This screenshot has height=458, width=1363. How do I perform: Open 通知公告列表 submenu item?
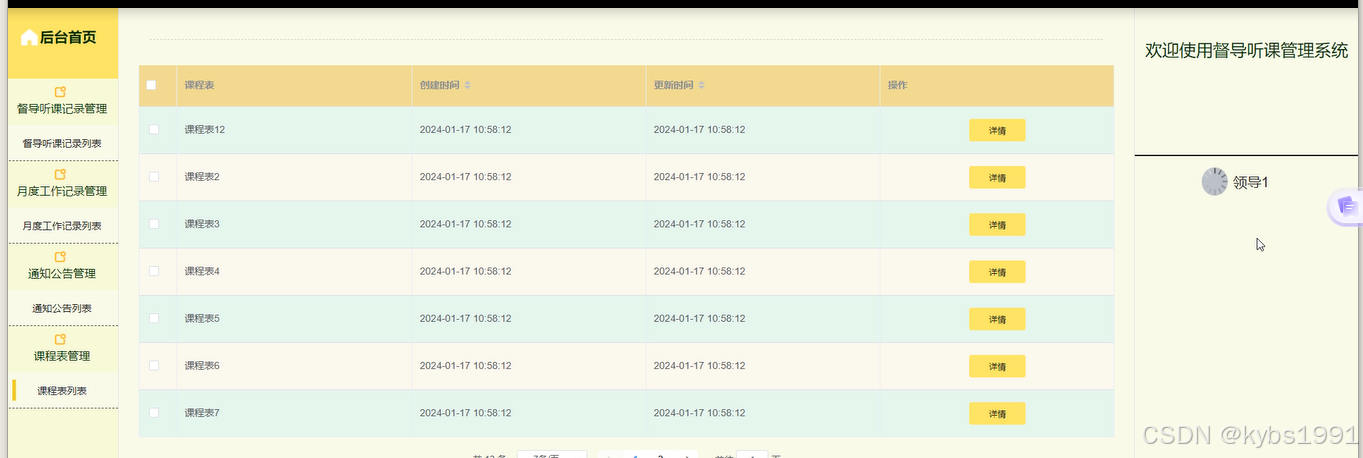pyautogui.click(x=62, y=308)
